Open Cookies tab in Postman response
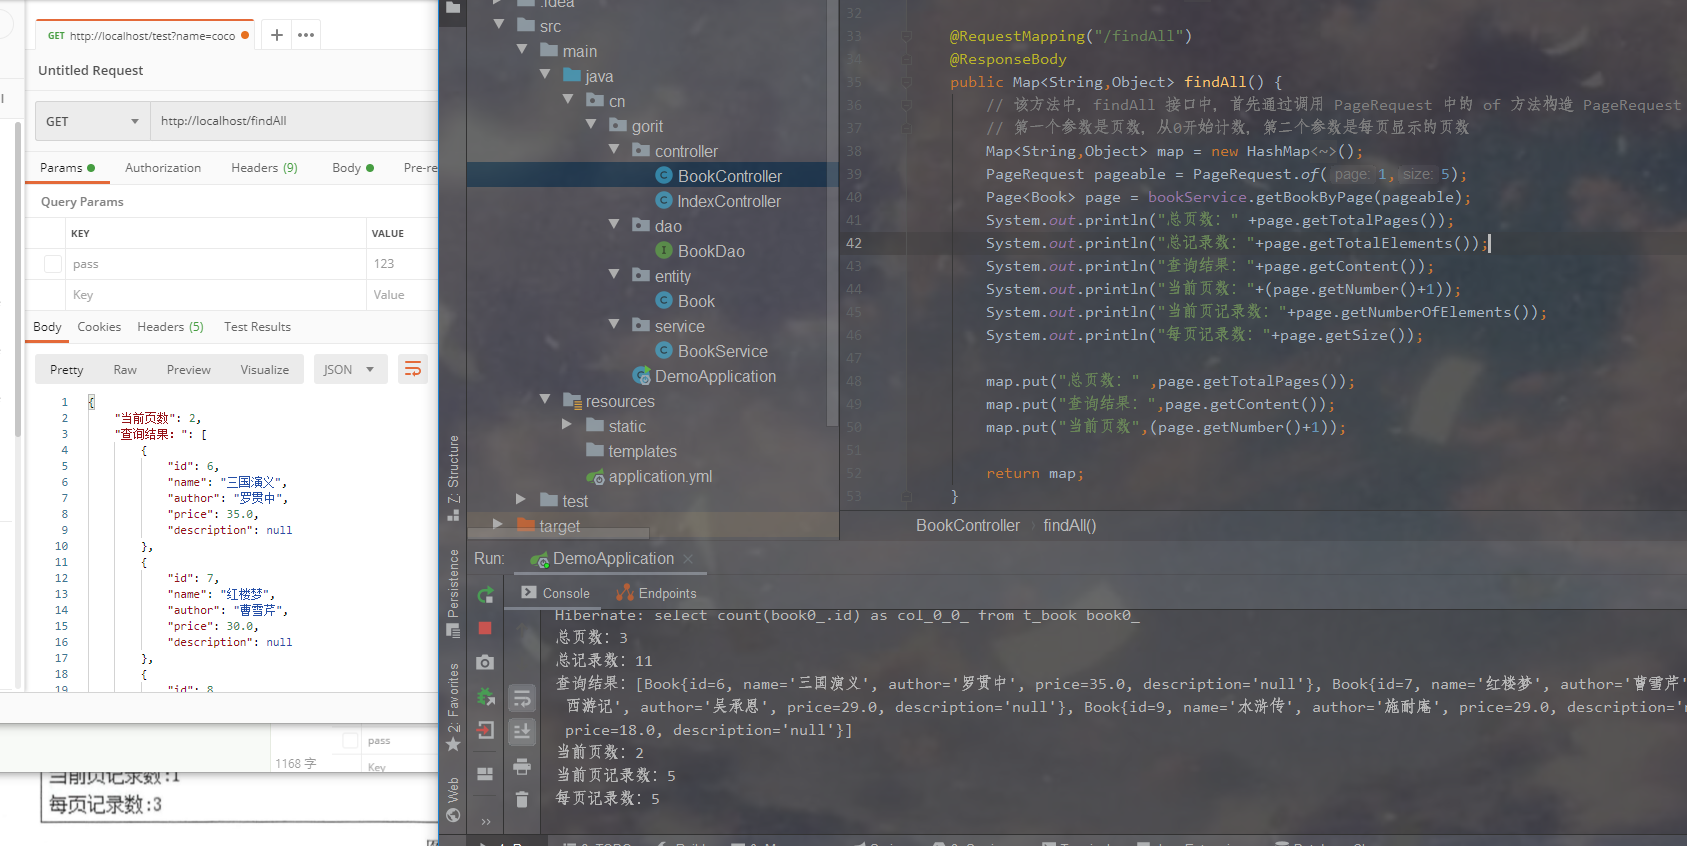 tap(99, 327)
